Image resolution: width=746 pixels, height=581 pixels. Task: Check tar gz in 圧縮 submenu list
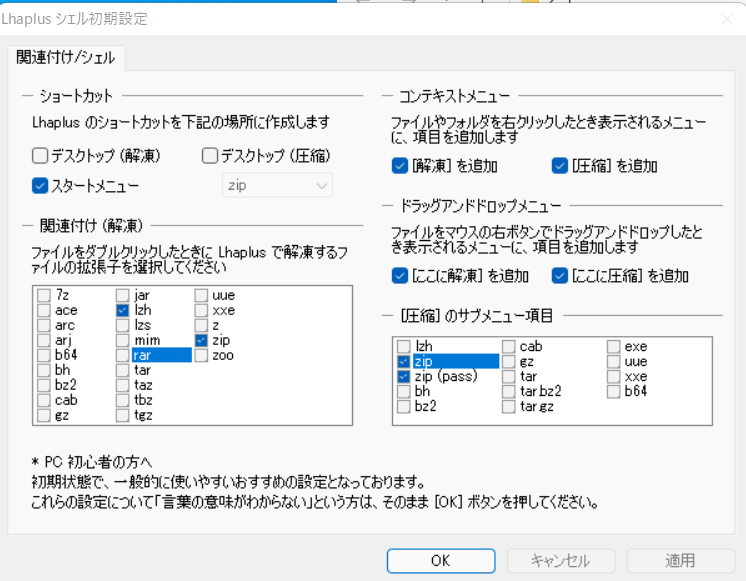[x=509, y=406]
